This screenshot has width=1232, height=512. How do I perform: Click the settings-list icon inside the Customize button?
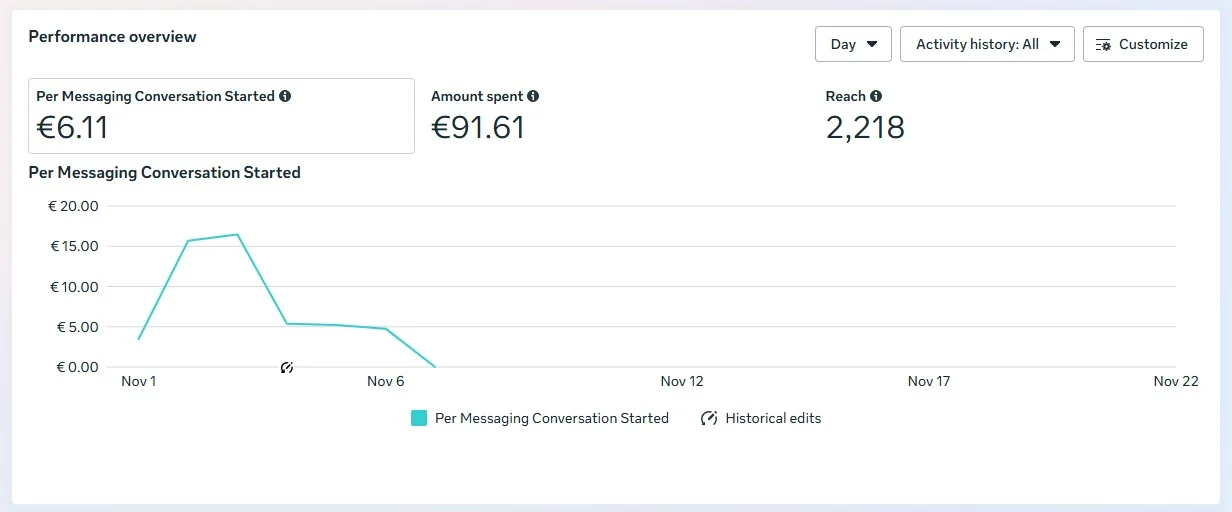coord(1104,45)
